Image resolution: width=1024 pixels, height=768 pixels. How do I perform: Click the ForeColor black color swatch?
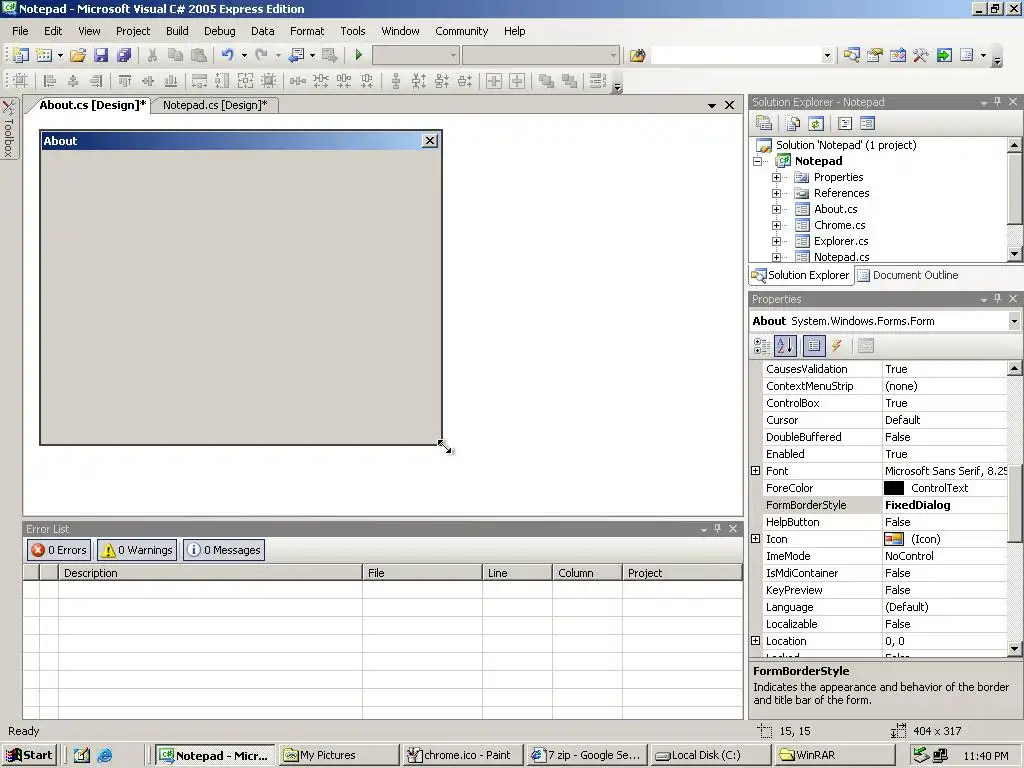(x=893, y=488)
